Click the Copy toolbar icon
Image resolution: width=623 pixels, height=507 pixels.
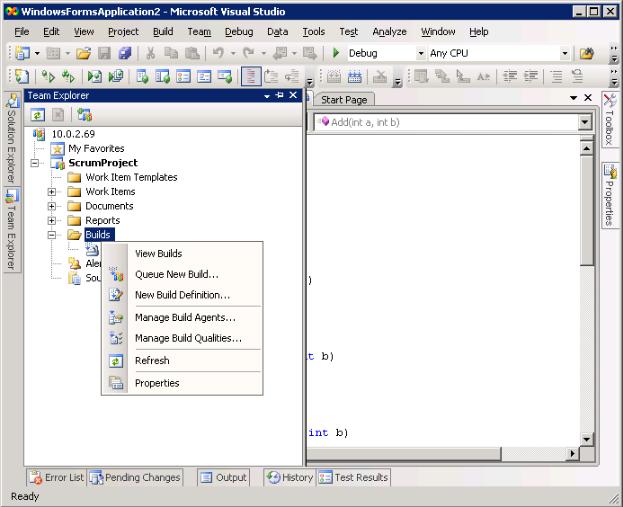171,53
